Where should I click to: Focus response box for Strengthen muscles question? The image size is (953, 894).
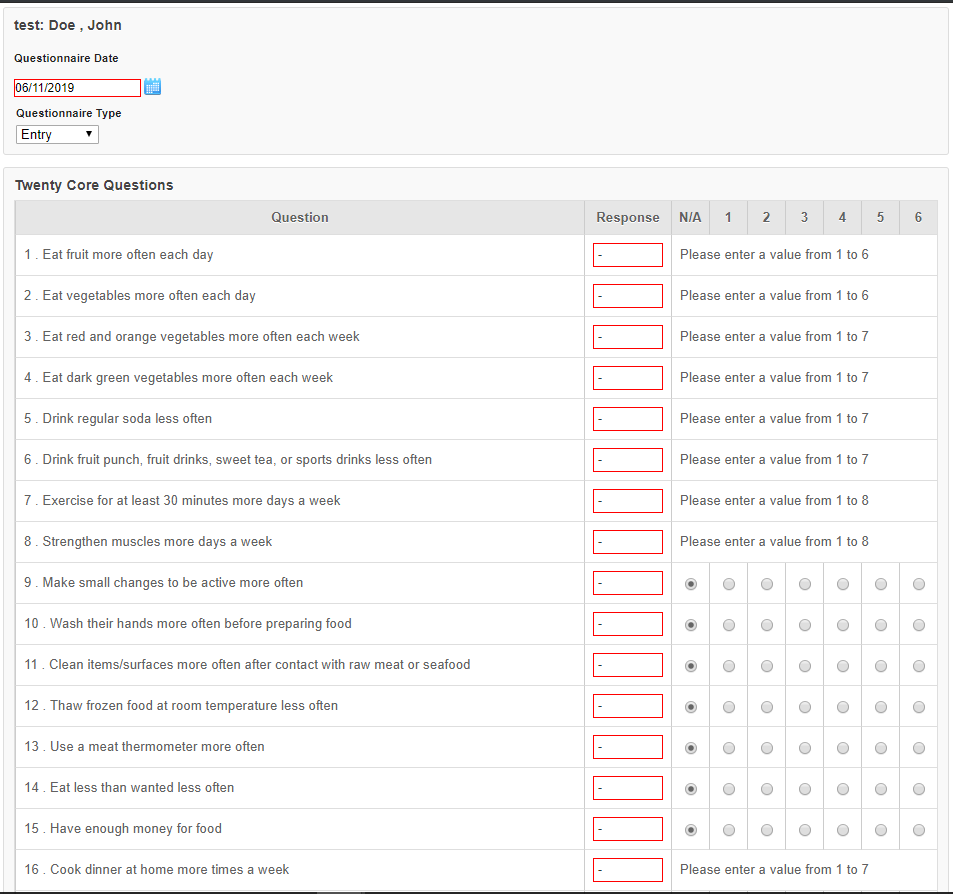[628, 542]
